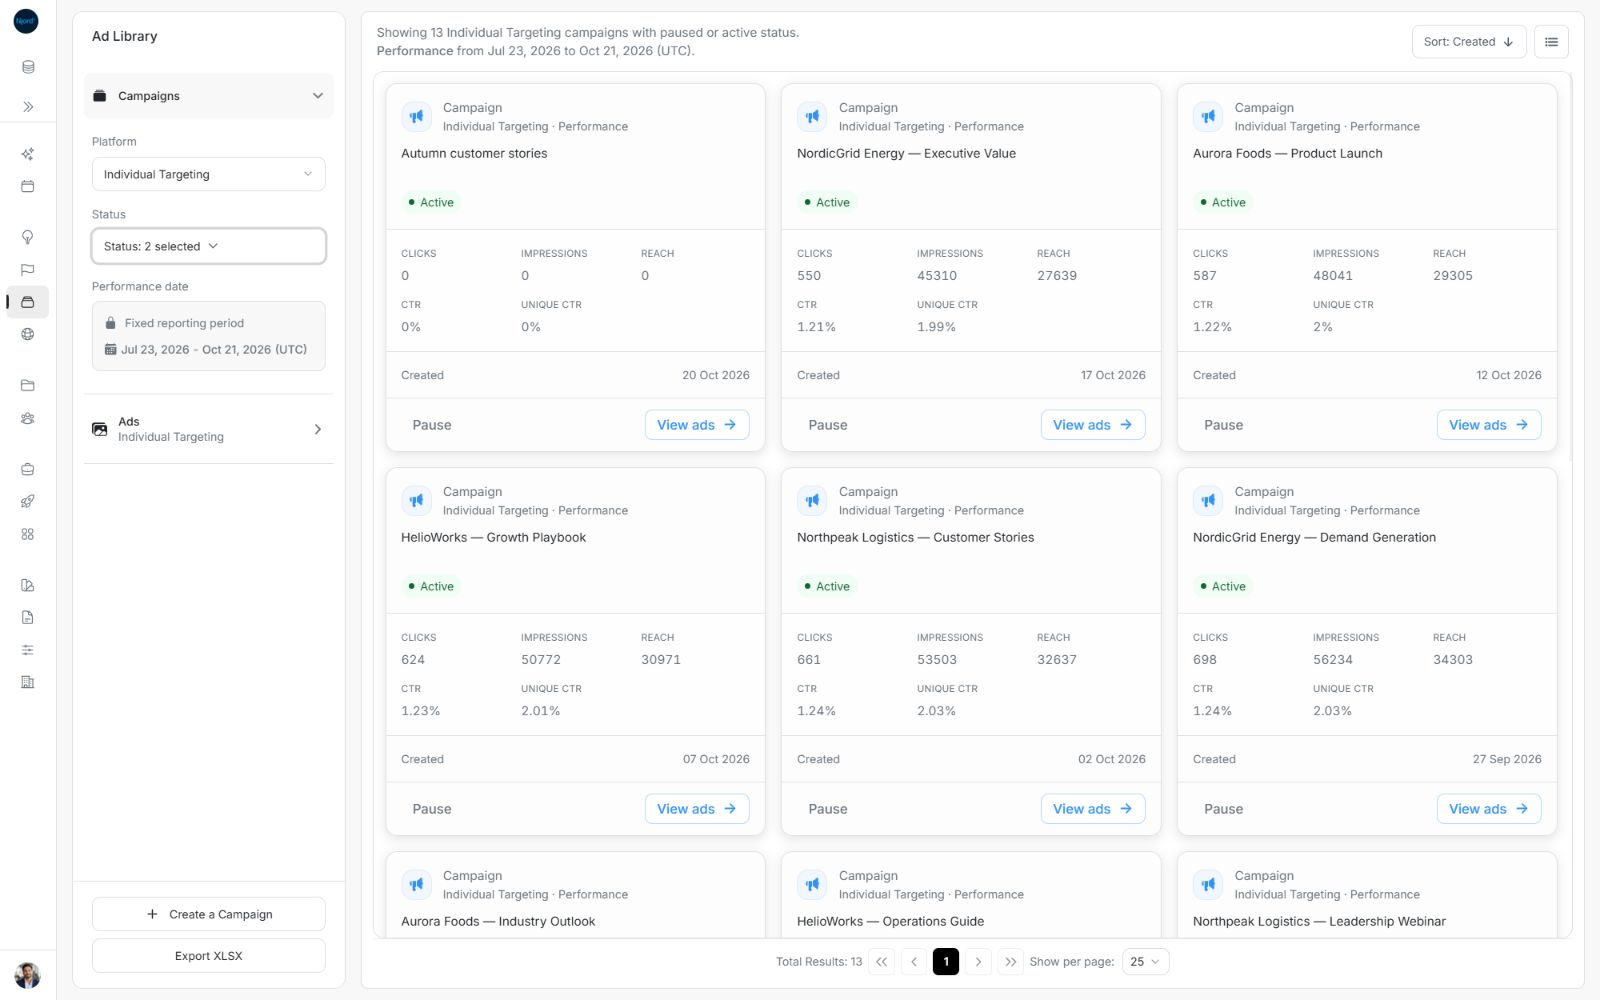Image resolution: width=1600 pixels, height=1000 pixels.
Task: Click Export XLSX
Action: click(209, 956)
